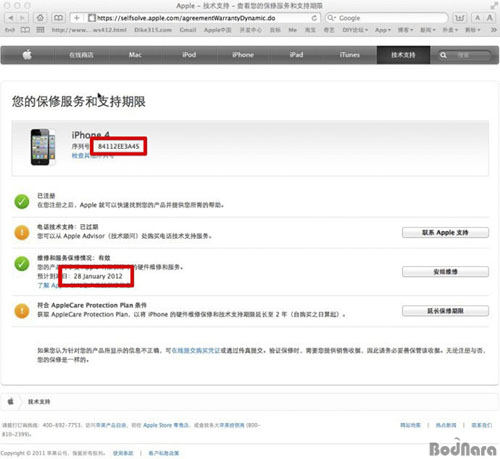Open the iPod navigation tab
Screen dimensions: 500x459
pos(189,55)
